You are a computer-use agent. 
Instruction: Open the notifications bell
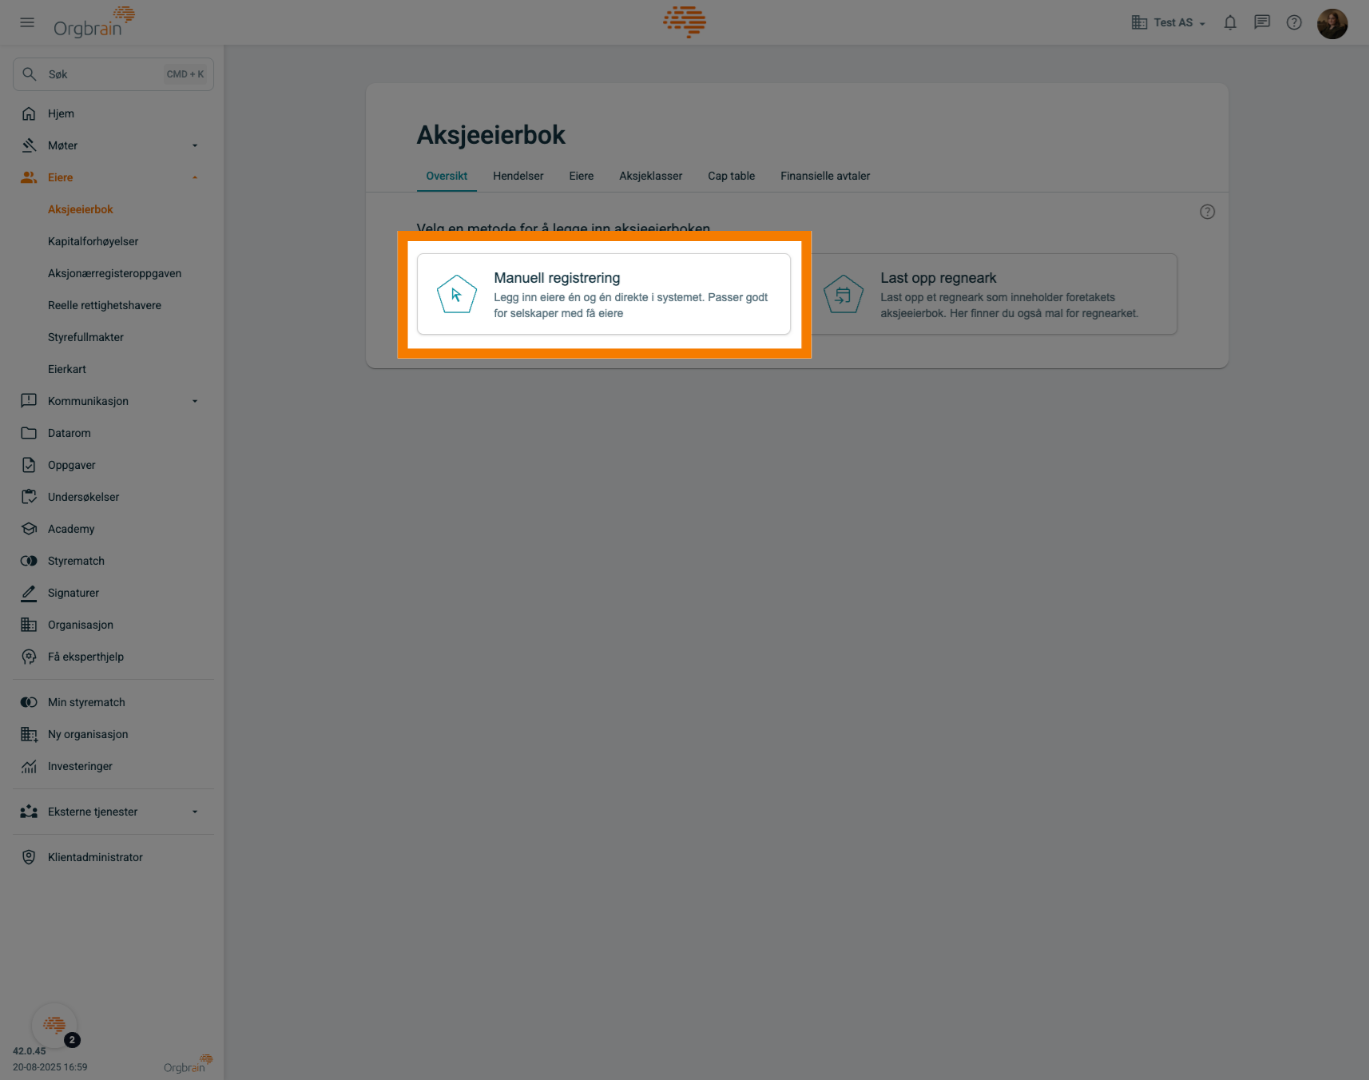pos(1230,22)
